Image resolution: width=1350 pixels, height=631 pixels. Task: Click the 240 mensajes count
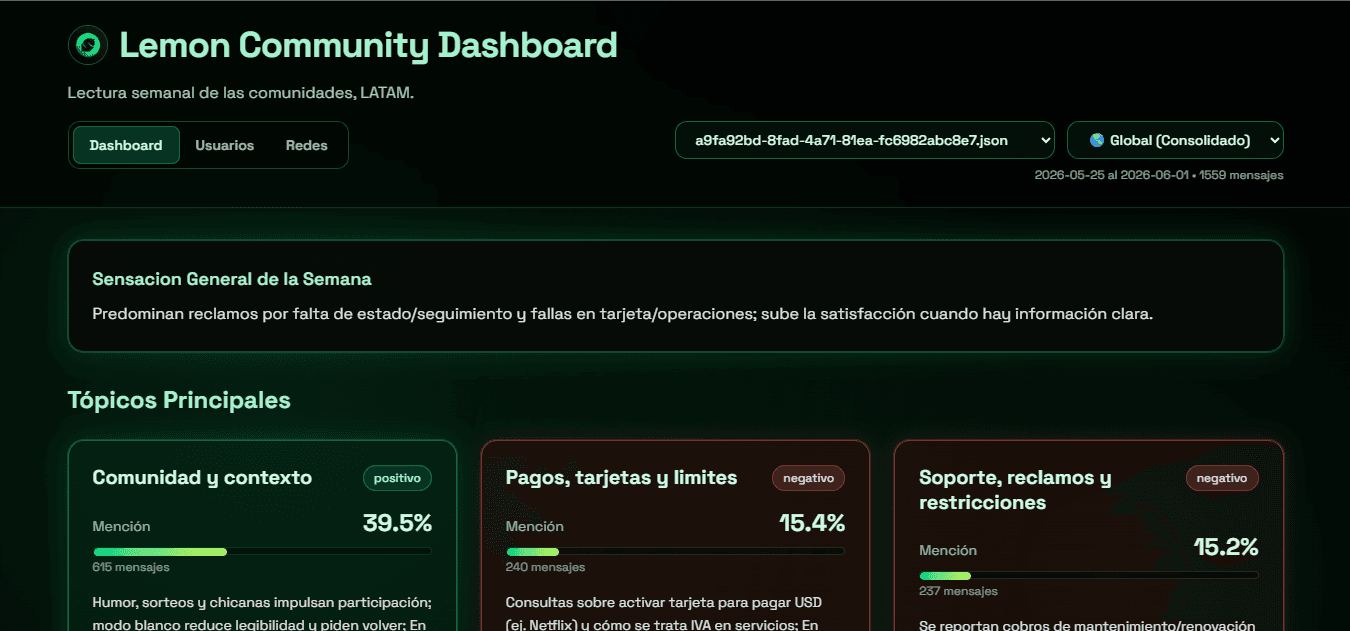tap(545, 567)
